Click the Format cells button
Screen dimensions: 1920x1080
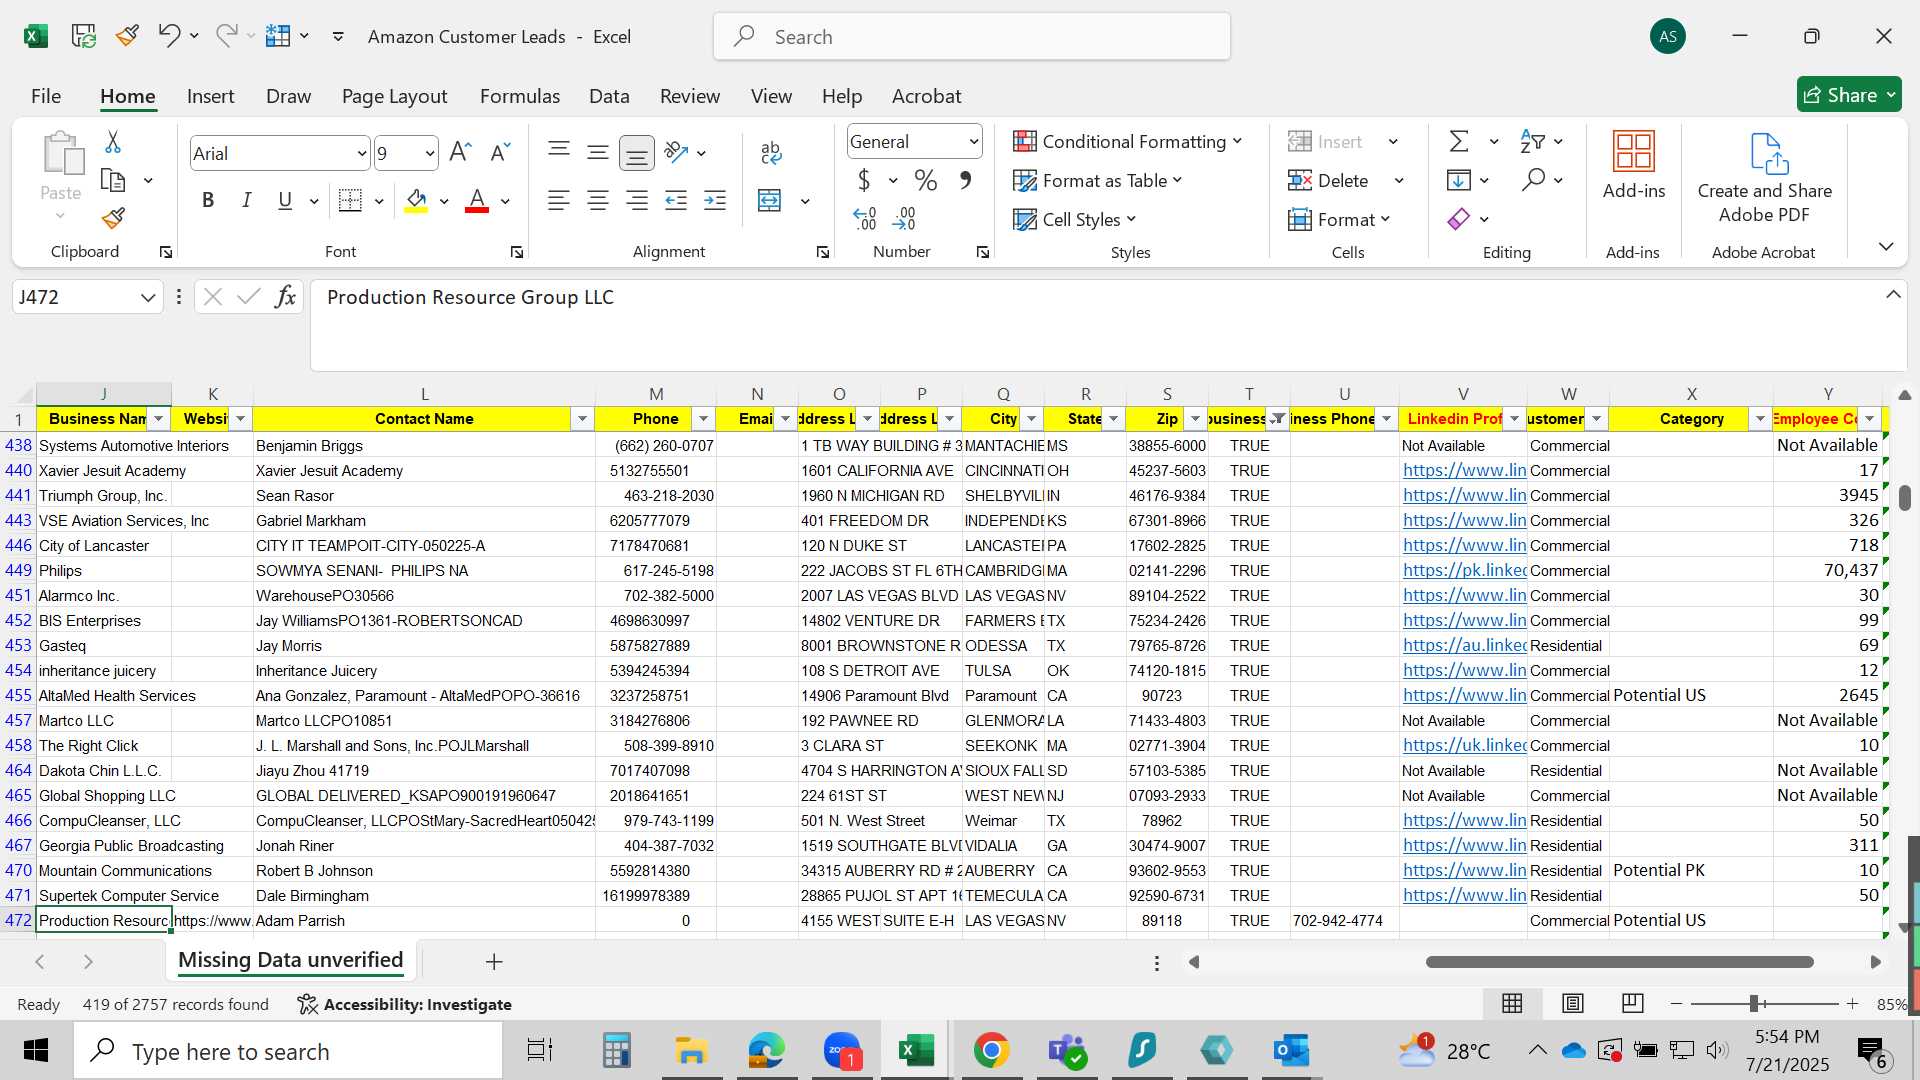point(1340,219)
